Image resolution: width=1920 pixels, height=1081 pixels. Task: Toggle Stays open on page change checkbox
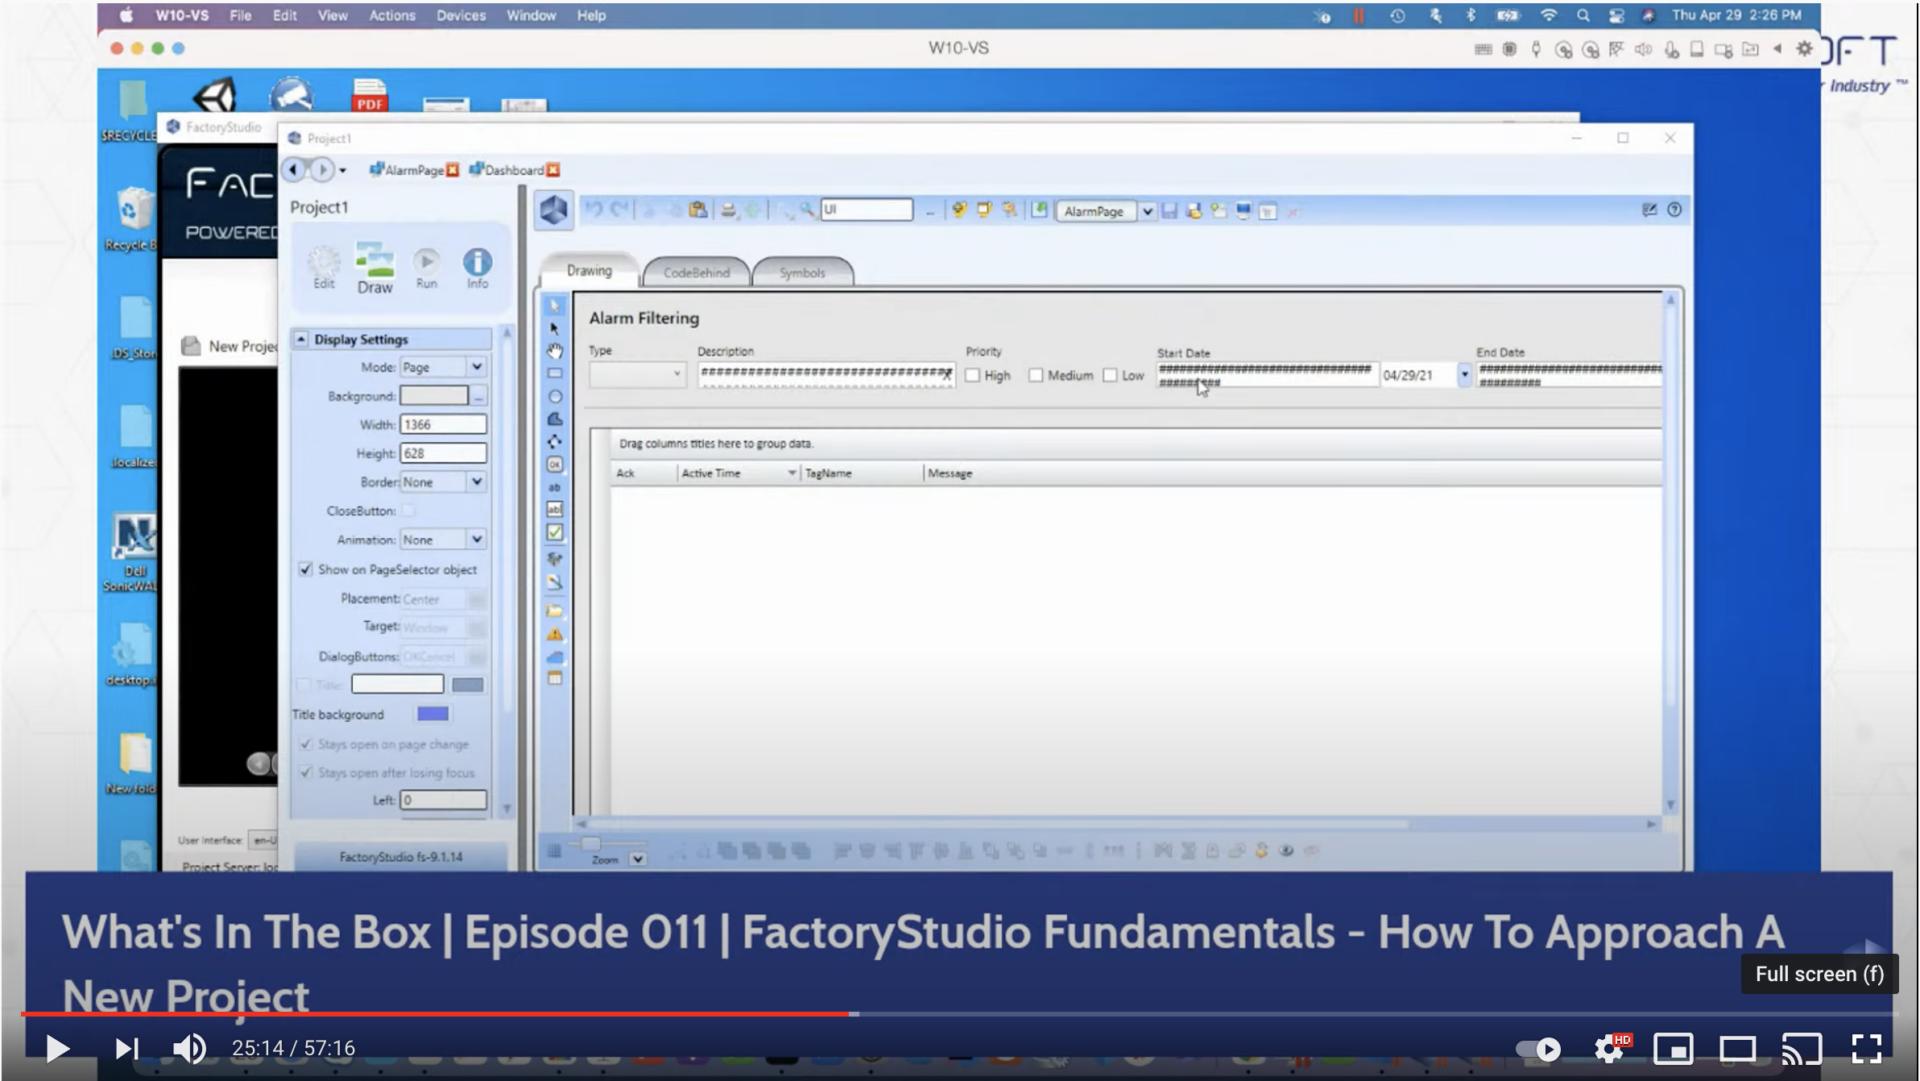306,745
